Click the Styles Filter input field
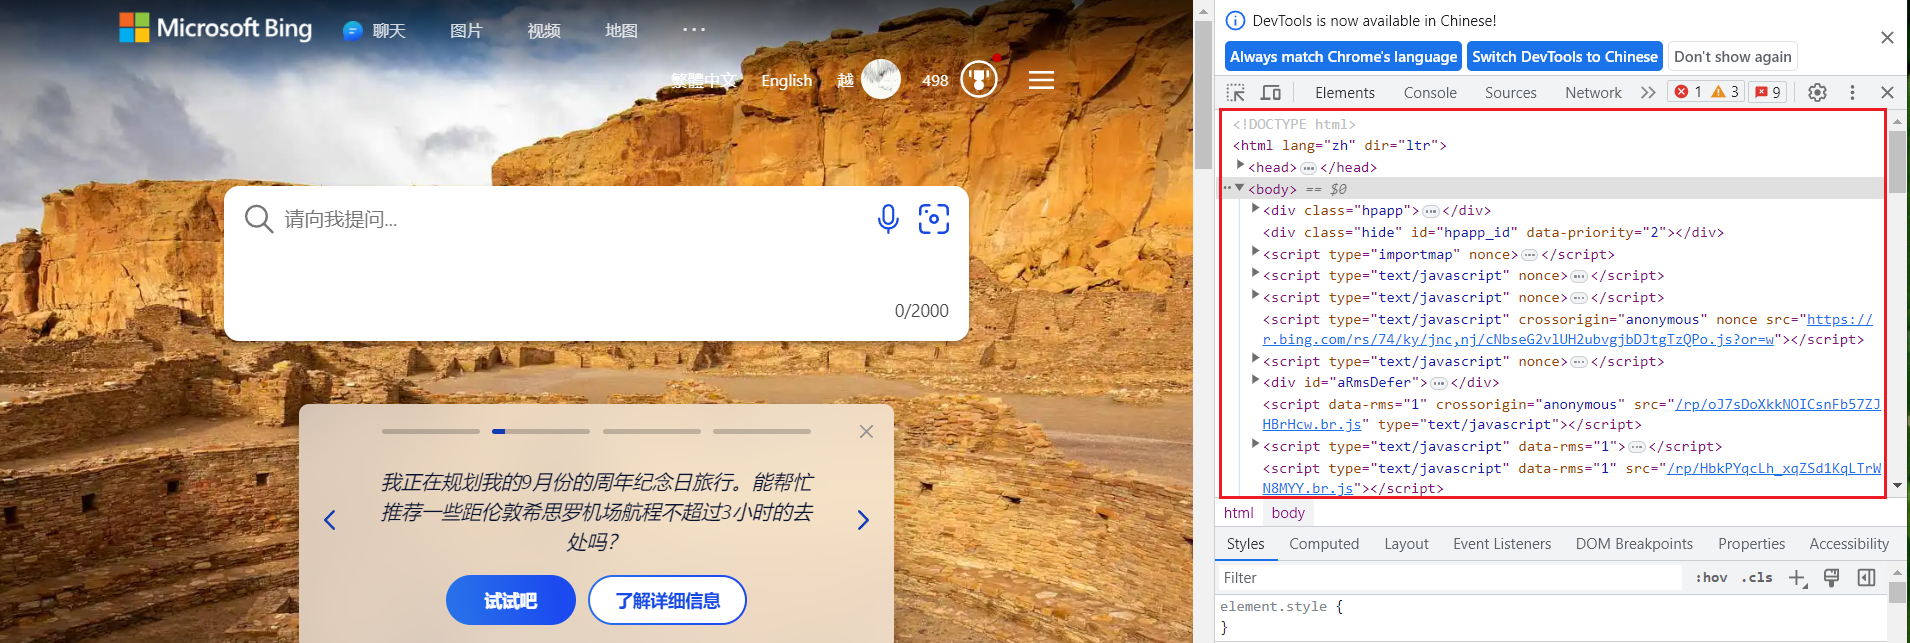Screen dimensions: 1910x643 [x=1450, y=578]
